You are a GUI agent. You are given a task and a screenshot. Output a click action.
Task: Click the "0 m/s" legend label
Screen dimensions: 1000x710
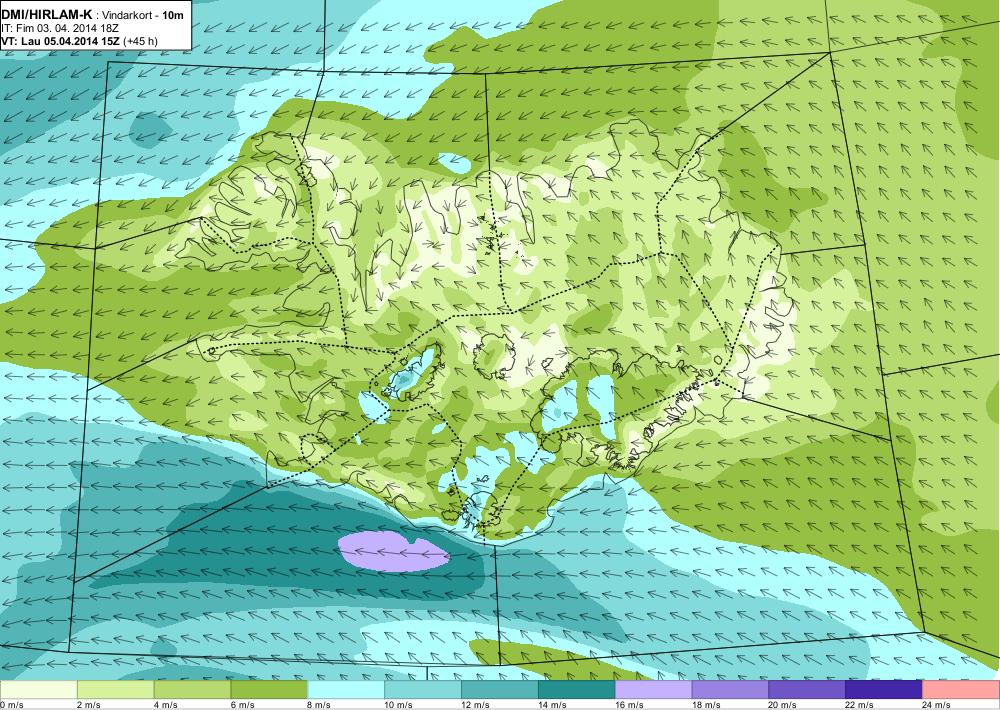(x=11, y=705)
